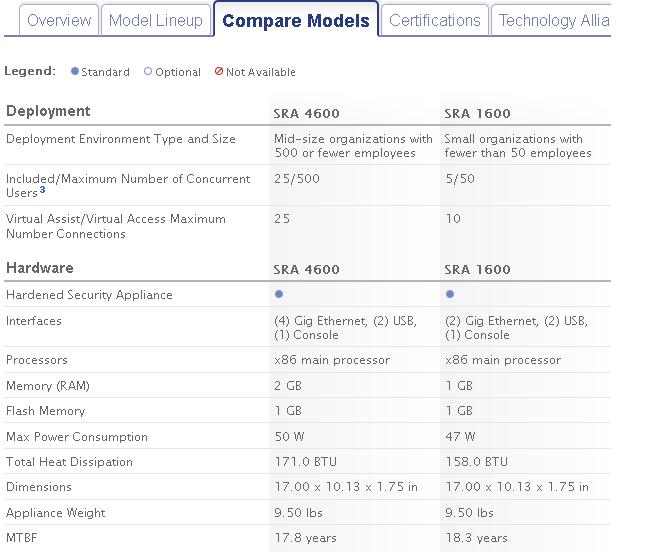Click the Flash Memory row label
Screen dimensions: 667x552
point(46,411)
